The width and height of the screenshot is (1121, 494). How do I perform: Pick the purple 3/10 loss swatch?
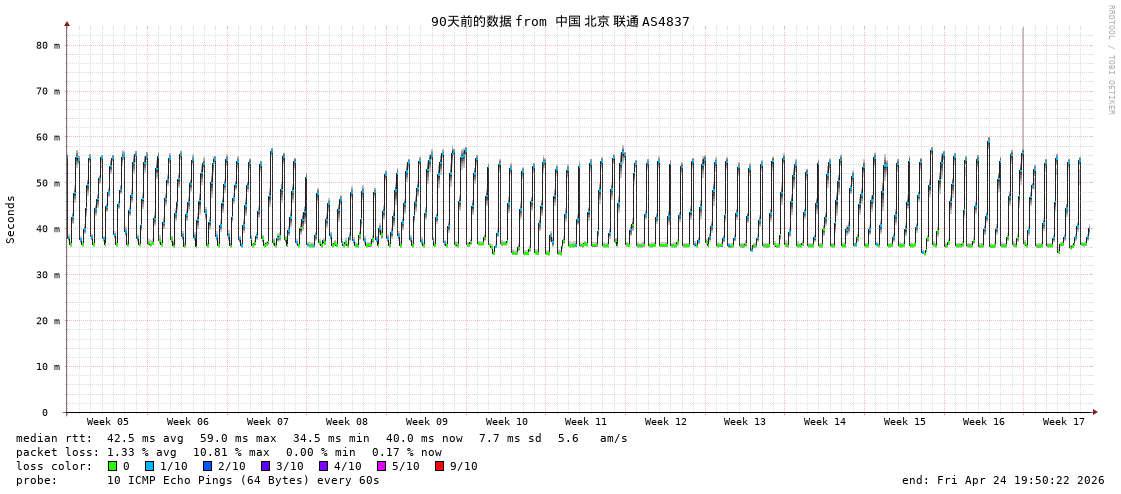(266, 466)
